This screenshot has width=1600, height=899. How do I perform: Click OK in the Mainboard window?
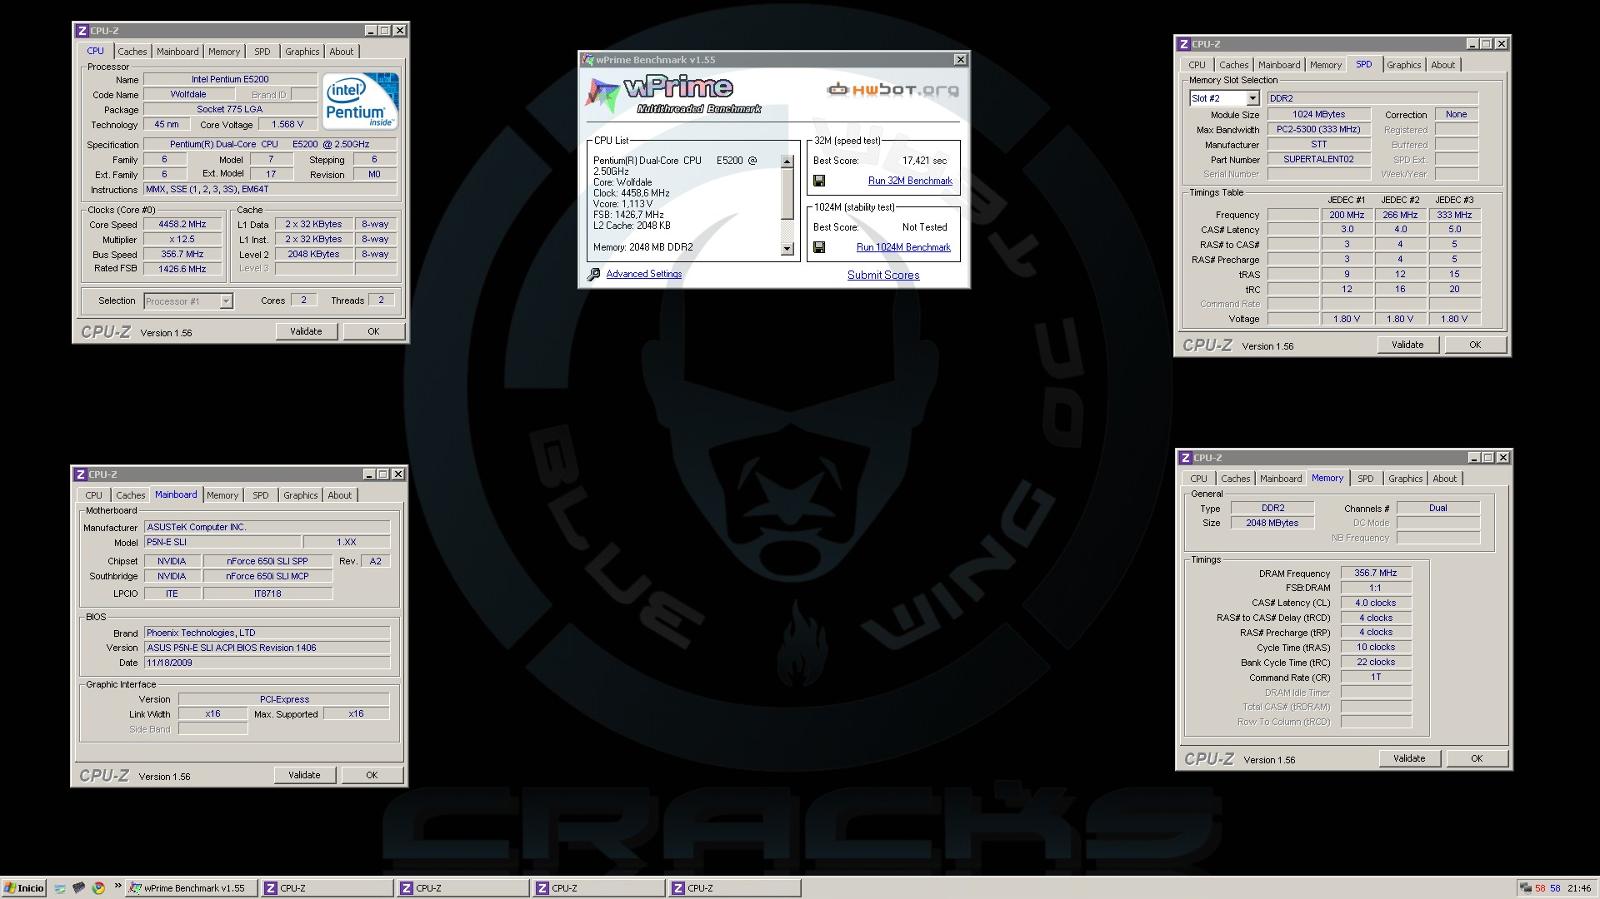(x=372, y=775)
